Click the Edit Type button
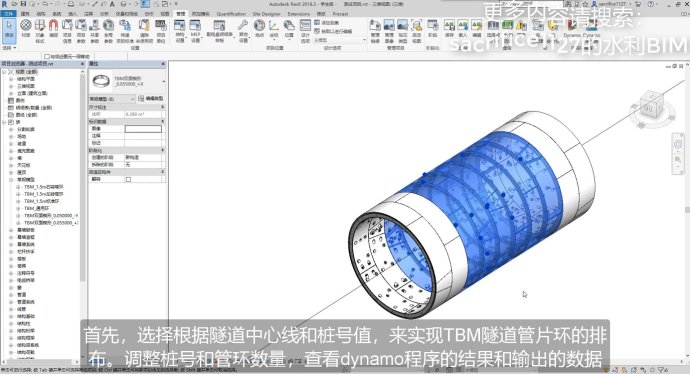 [150, 99]
